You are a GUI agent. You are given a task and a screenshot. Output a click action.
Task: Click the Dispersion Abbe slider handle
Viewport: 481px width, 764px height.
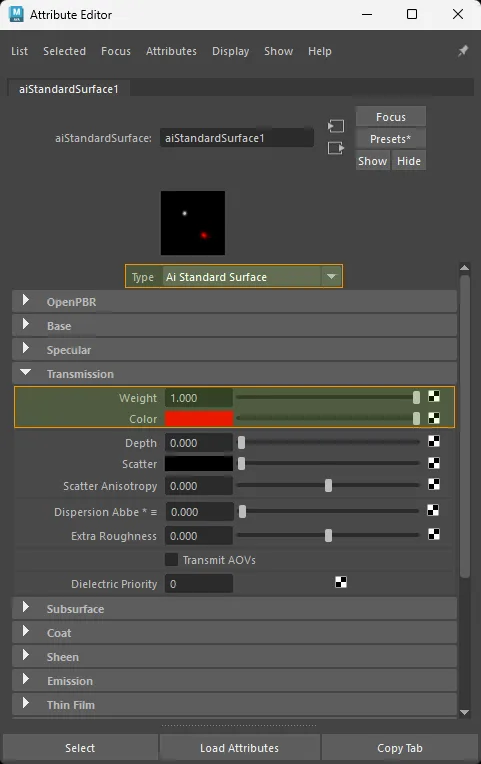tap(242, 512)
